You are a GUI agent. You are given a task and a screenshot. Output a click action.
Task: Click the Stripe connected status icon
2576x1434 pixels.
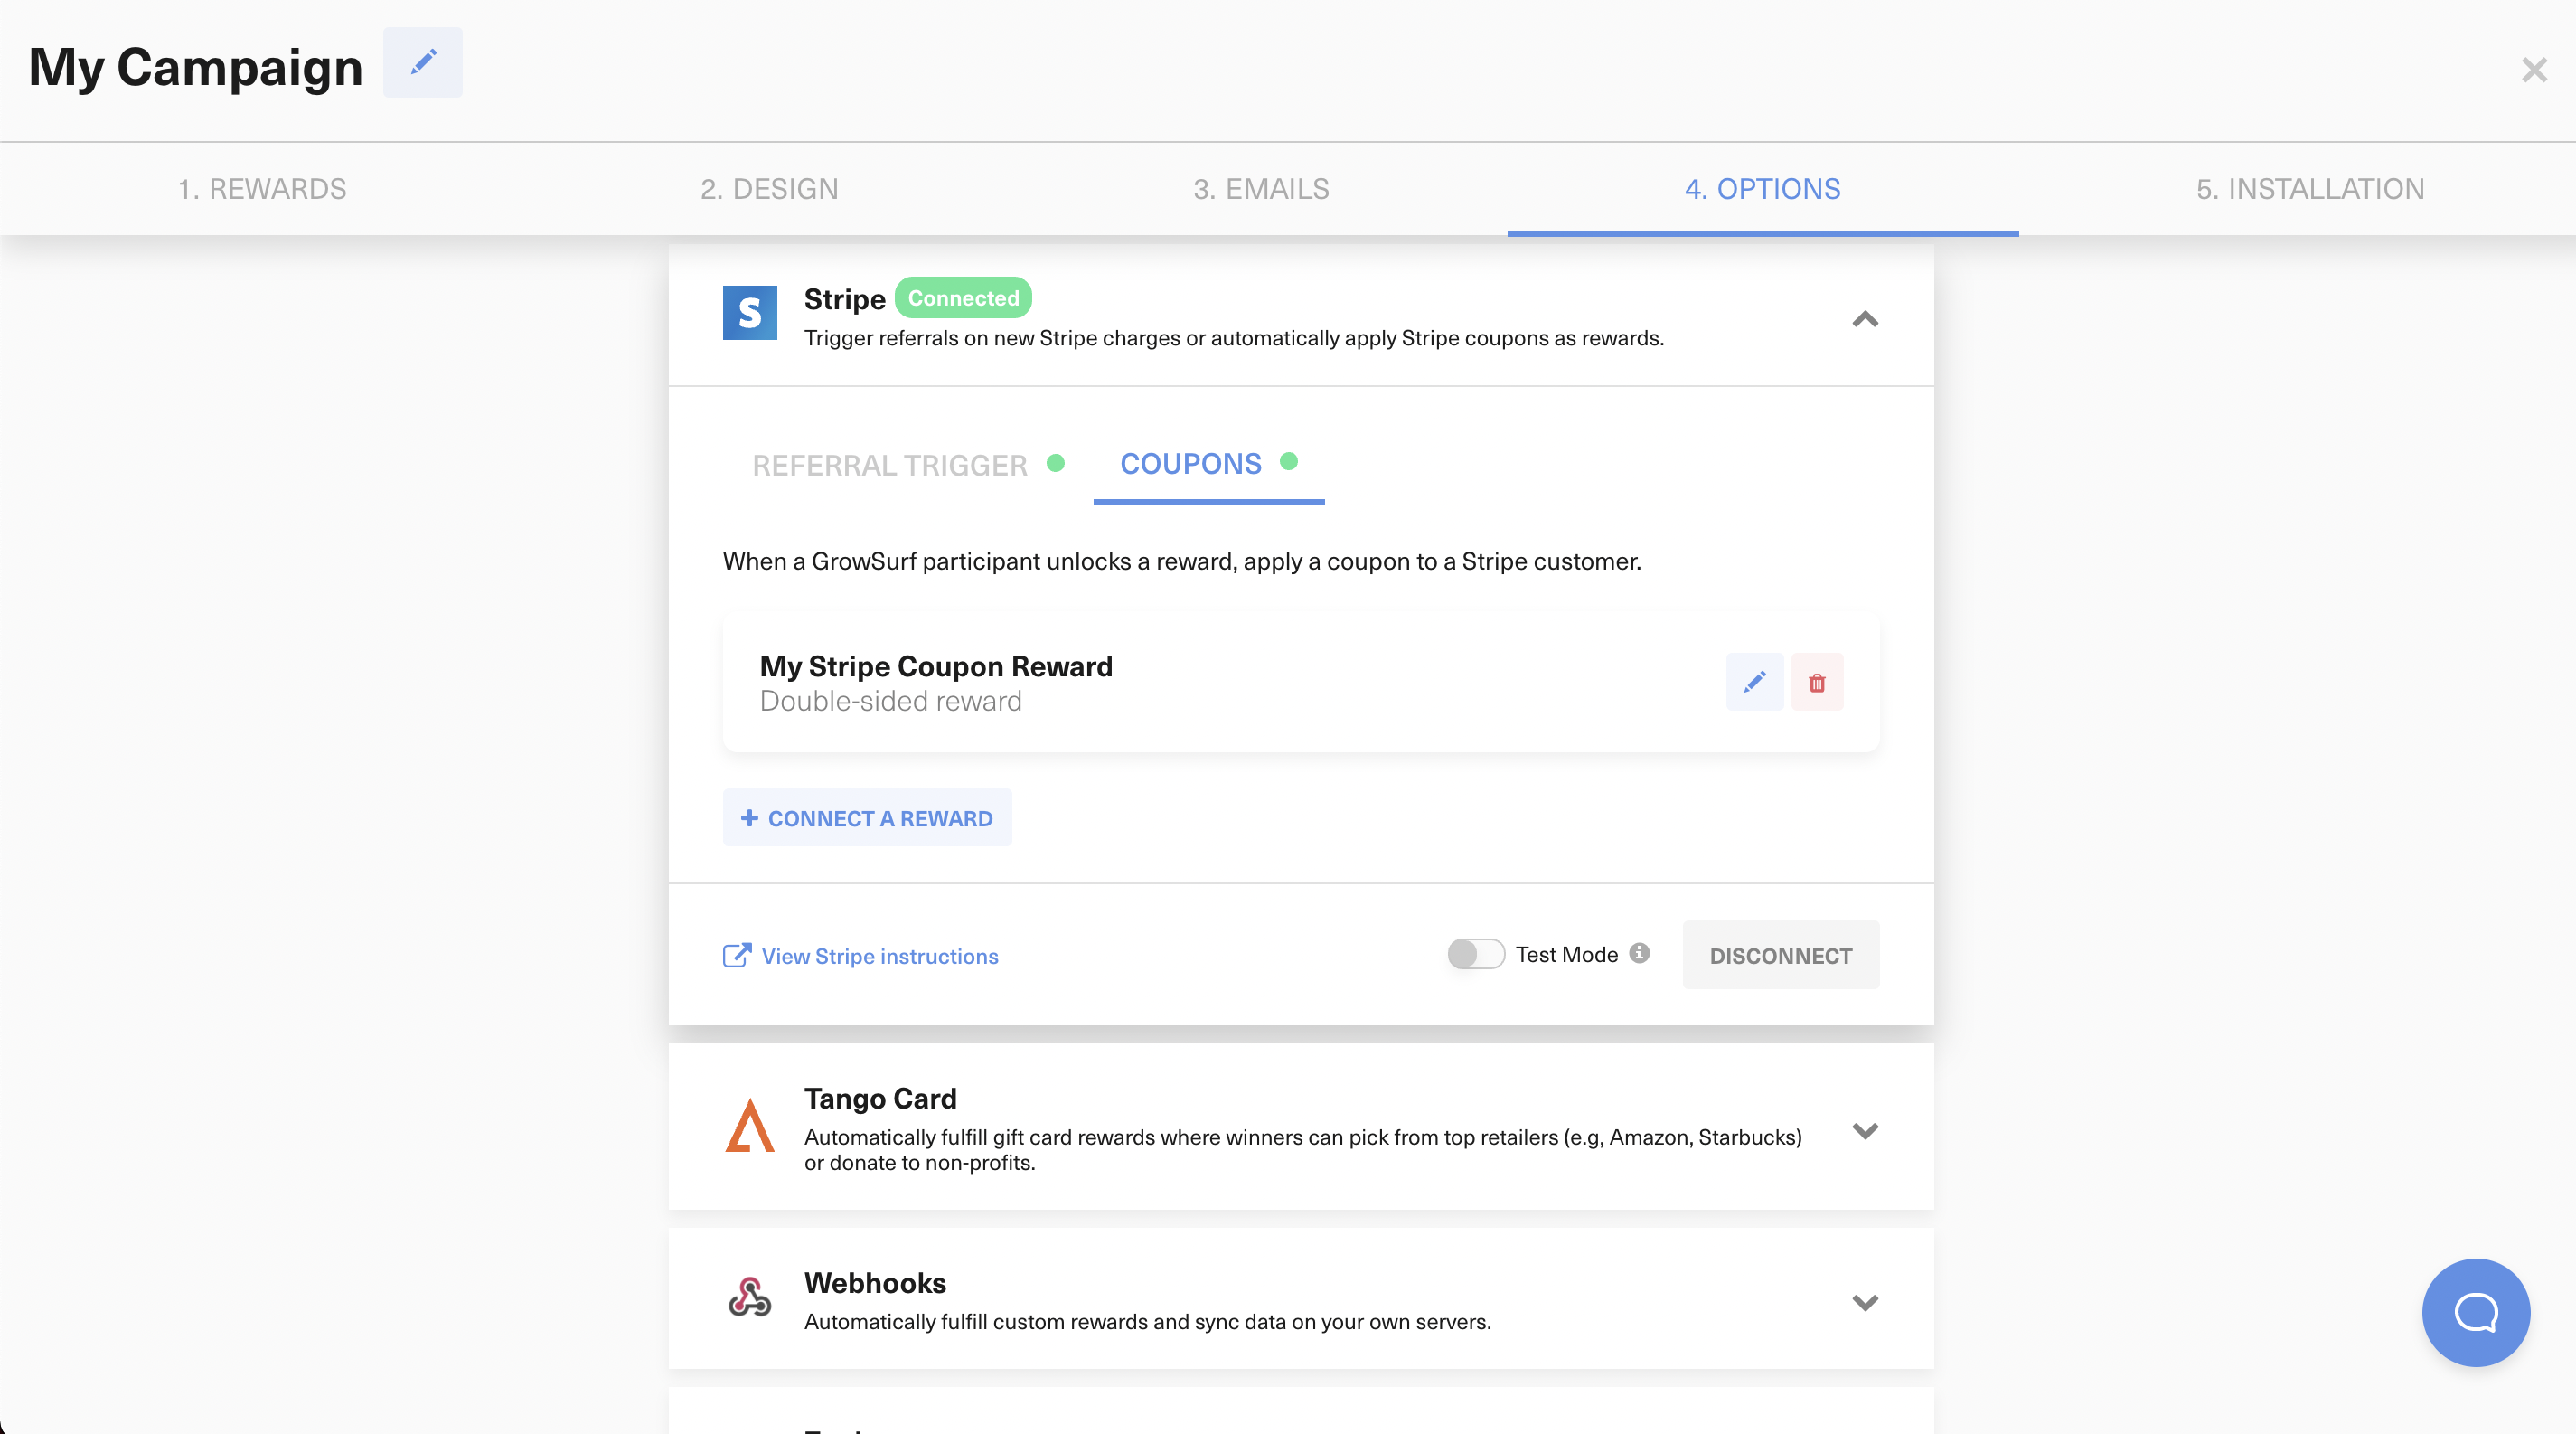pyautogui.click(x=964, y=297)
